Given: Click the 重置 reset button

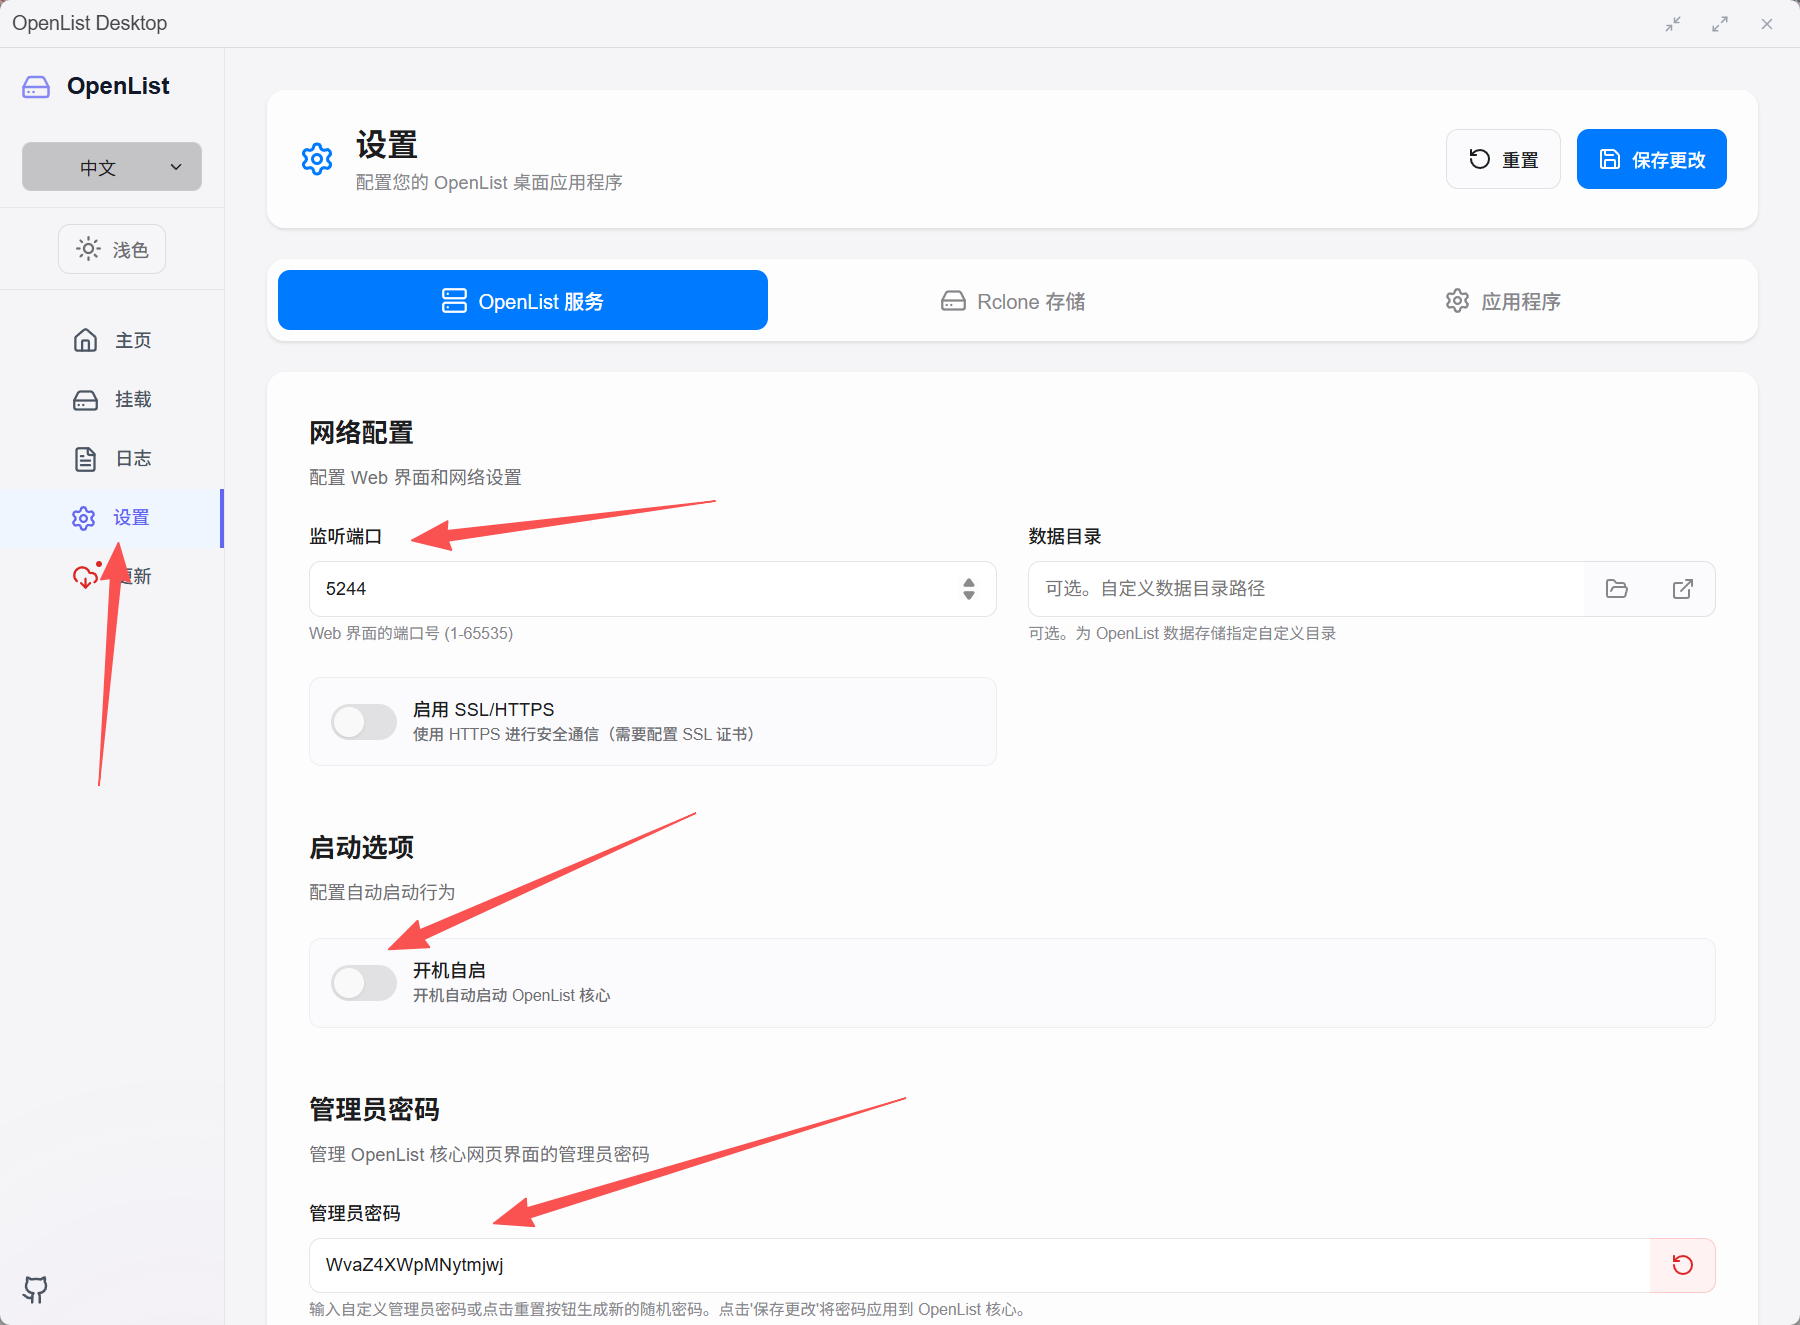Looking at the screenshot, I should click(1503, 159).
